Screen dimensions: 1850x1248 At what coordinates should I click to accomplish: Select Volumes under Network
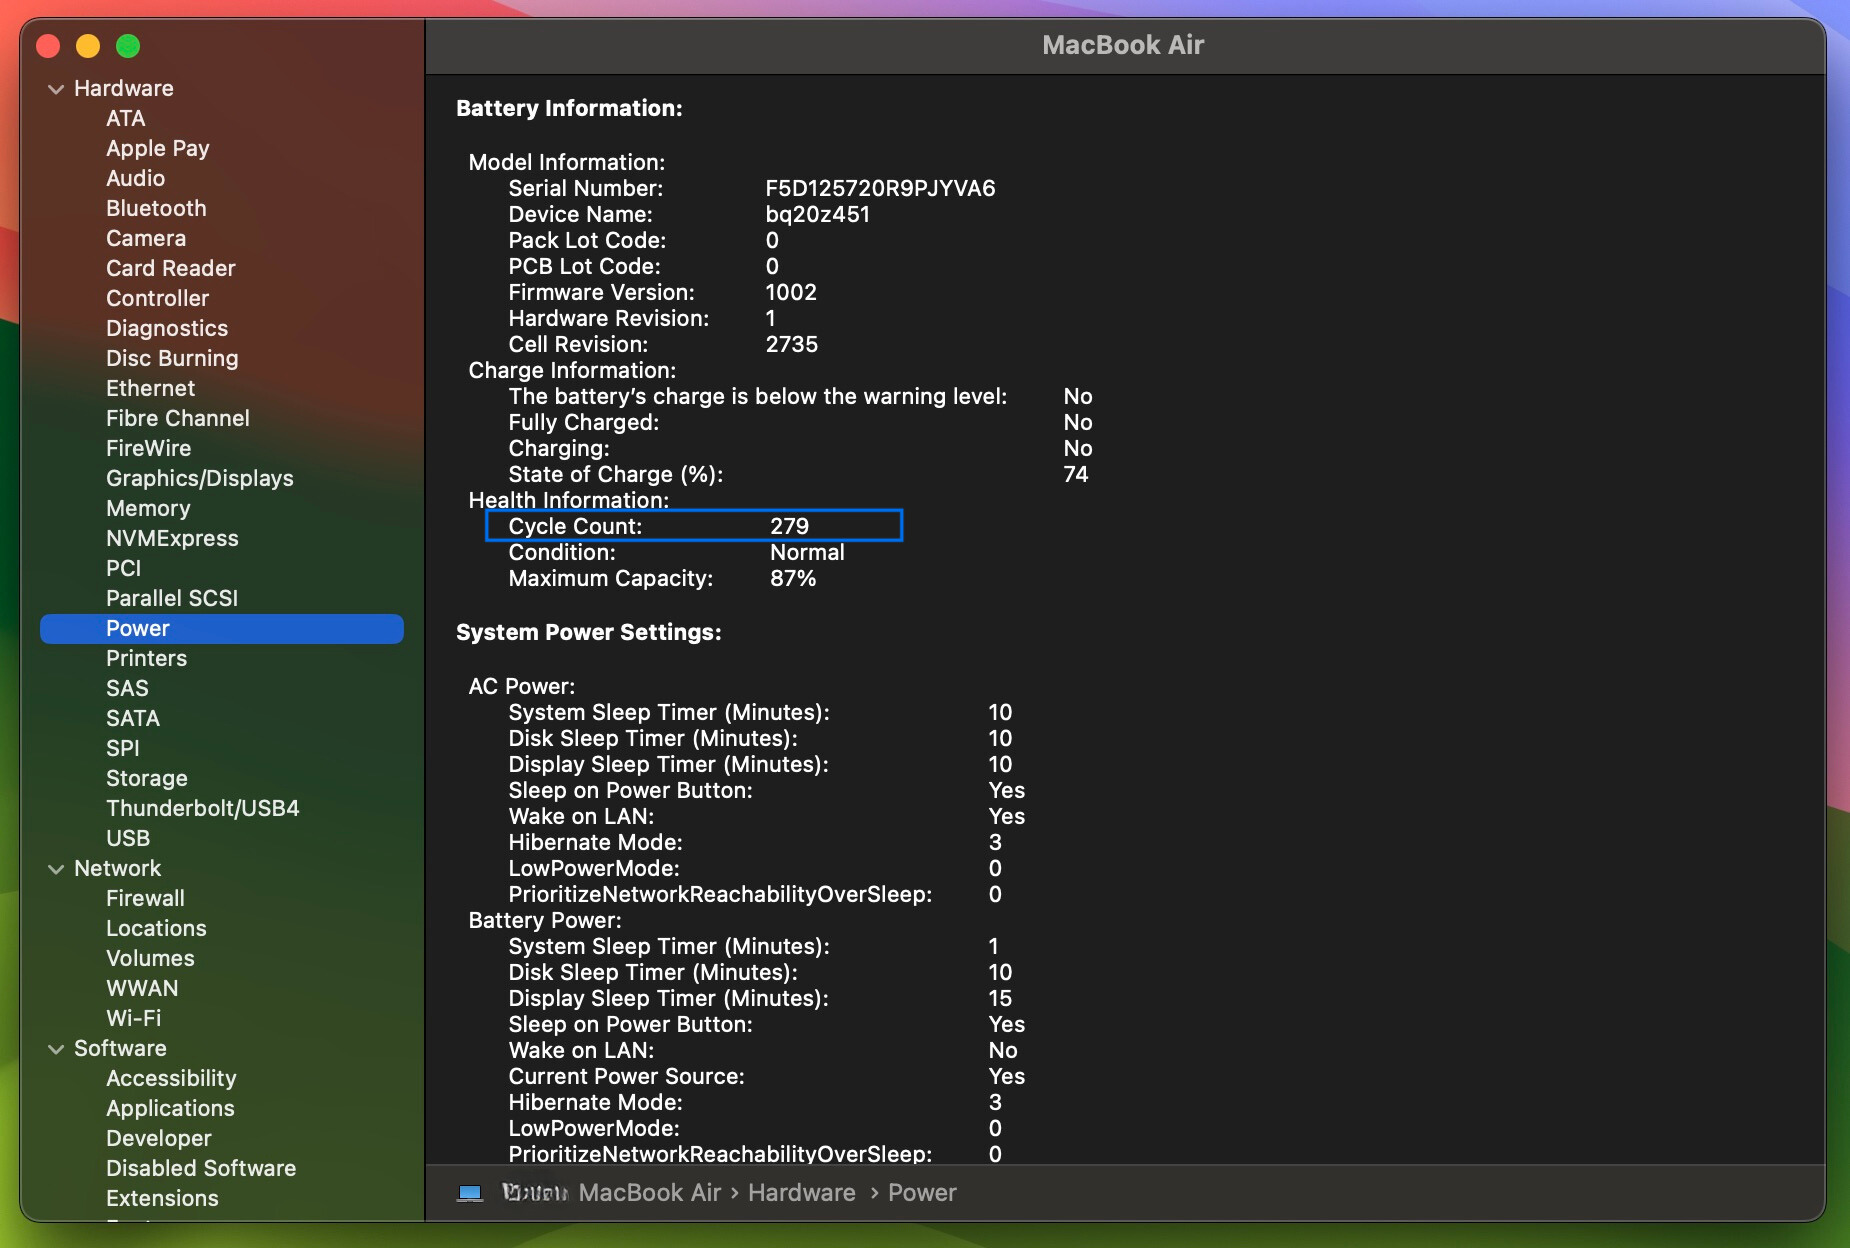151,958
